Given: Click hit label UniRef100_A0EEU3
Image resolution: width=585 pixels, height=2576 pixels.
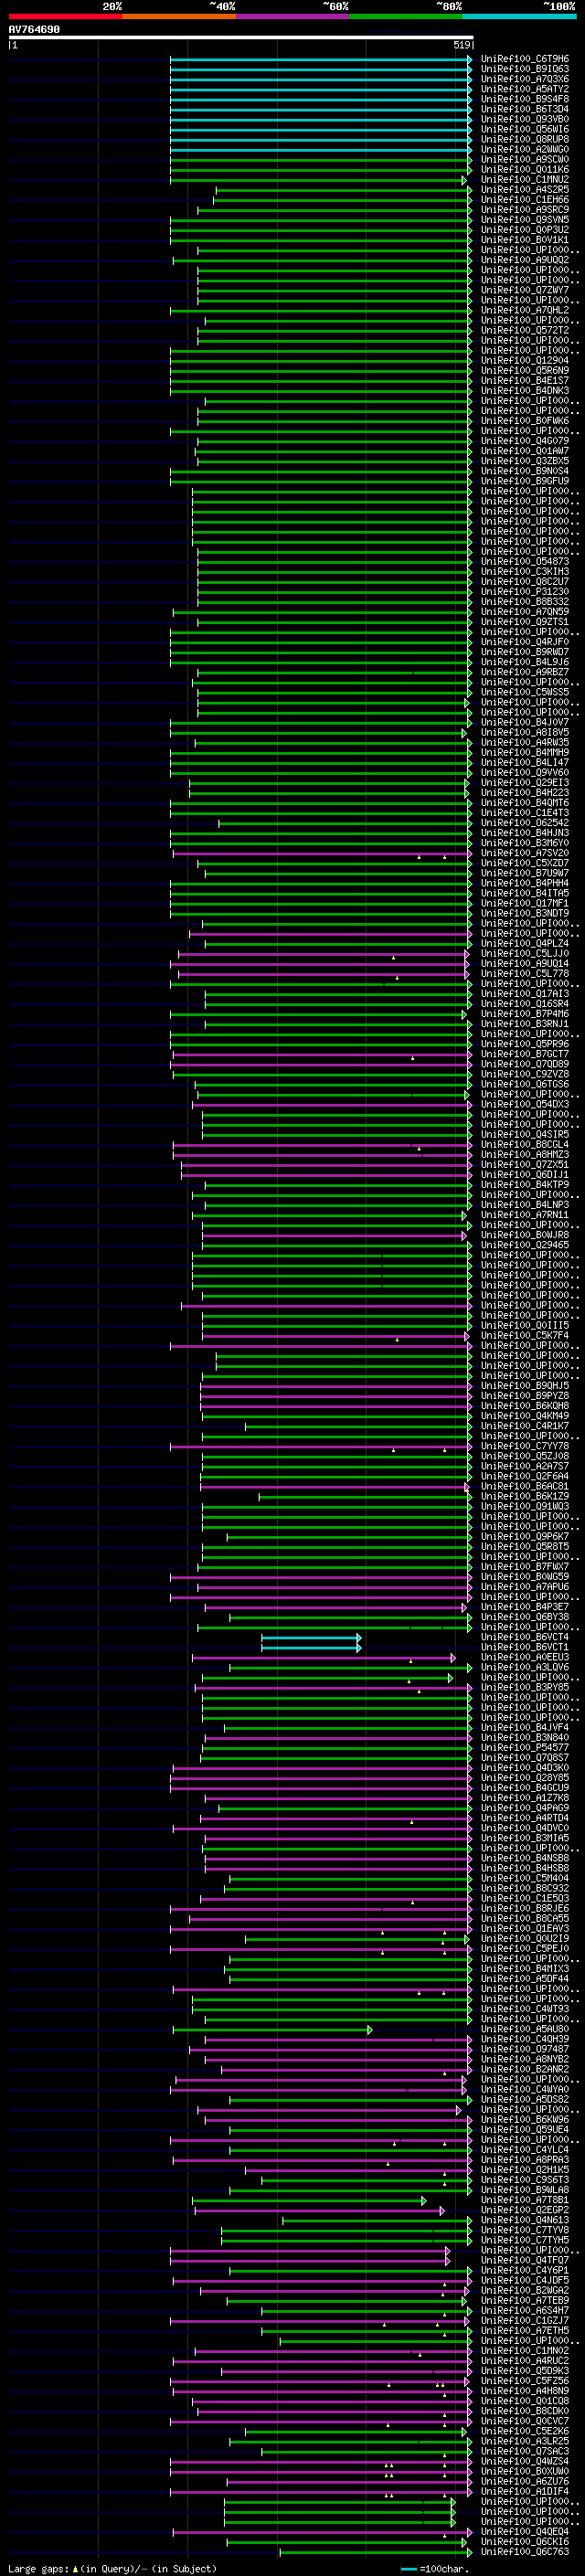Looking at the screenshot, I should coord(525,1657).
